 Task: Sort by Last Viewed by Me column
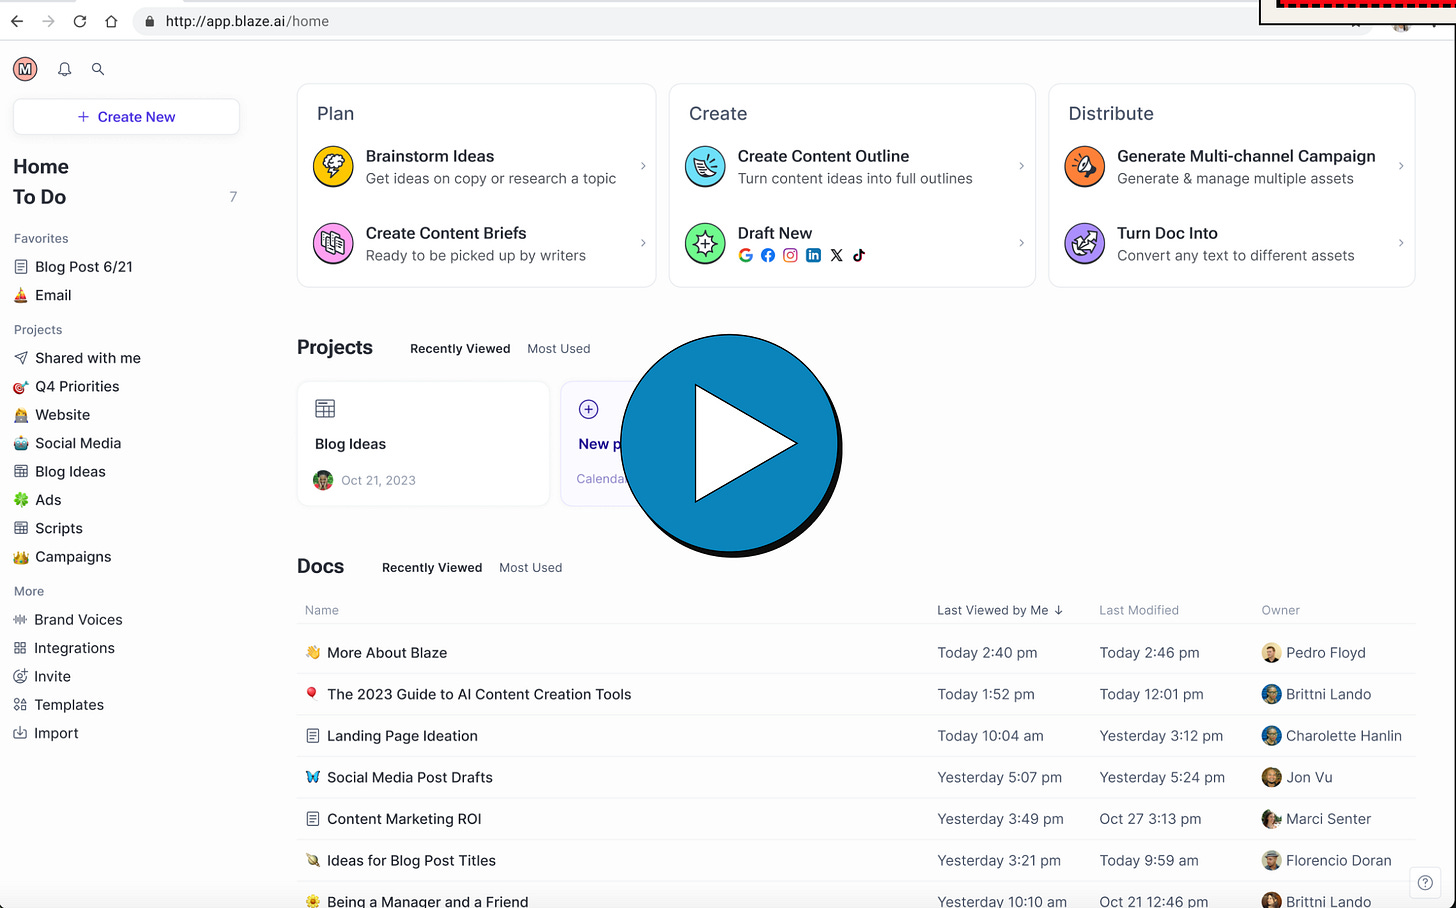1000,610
